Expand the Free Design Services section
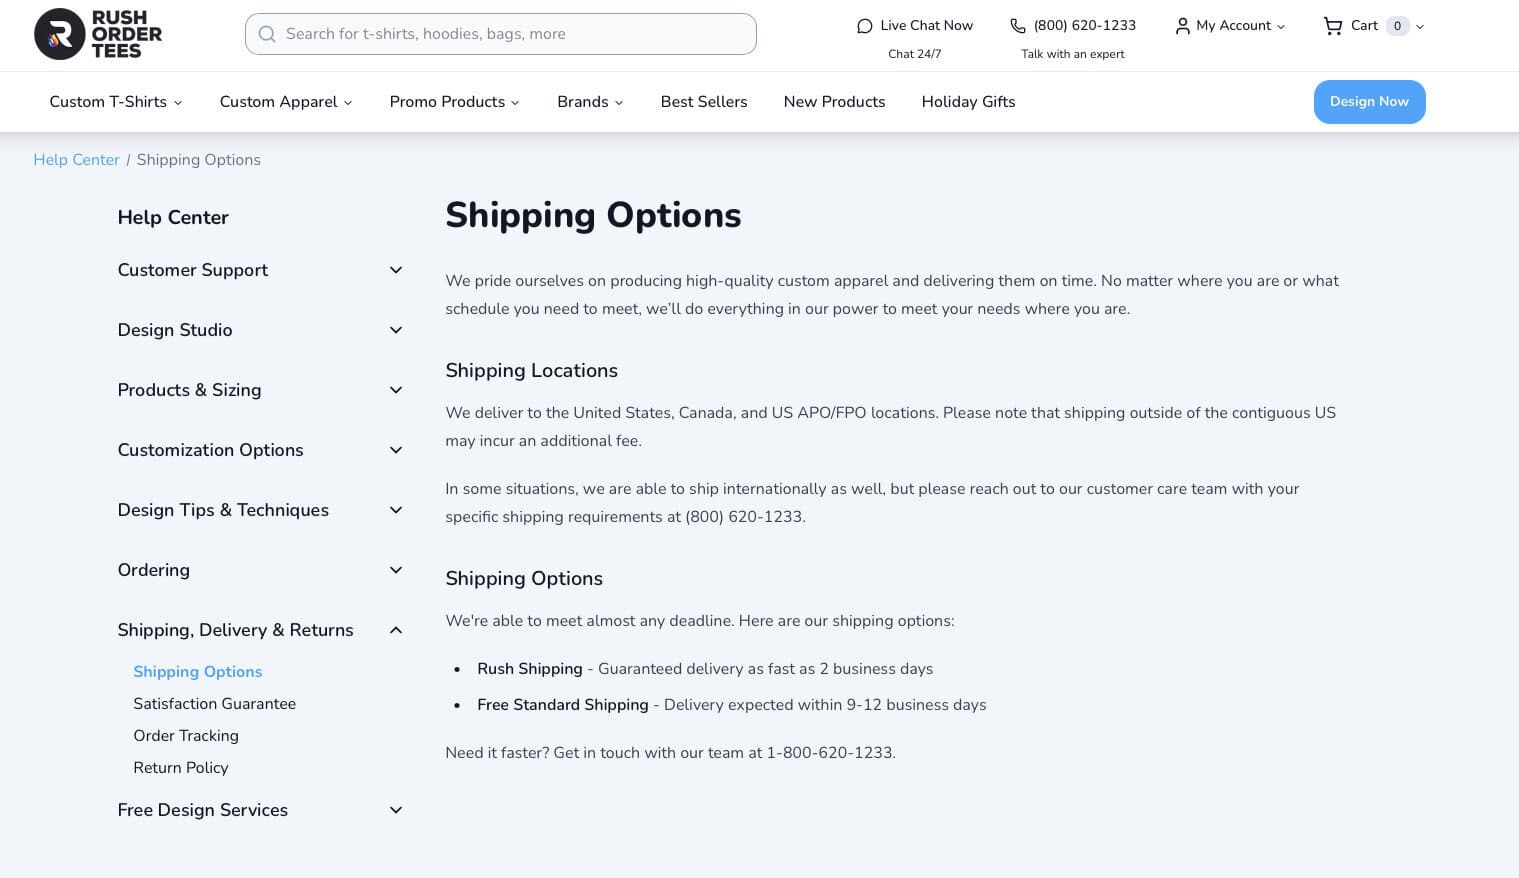1519x878 pixels. (x=396, y=810)
